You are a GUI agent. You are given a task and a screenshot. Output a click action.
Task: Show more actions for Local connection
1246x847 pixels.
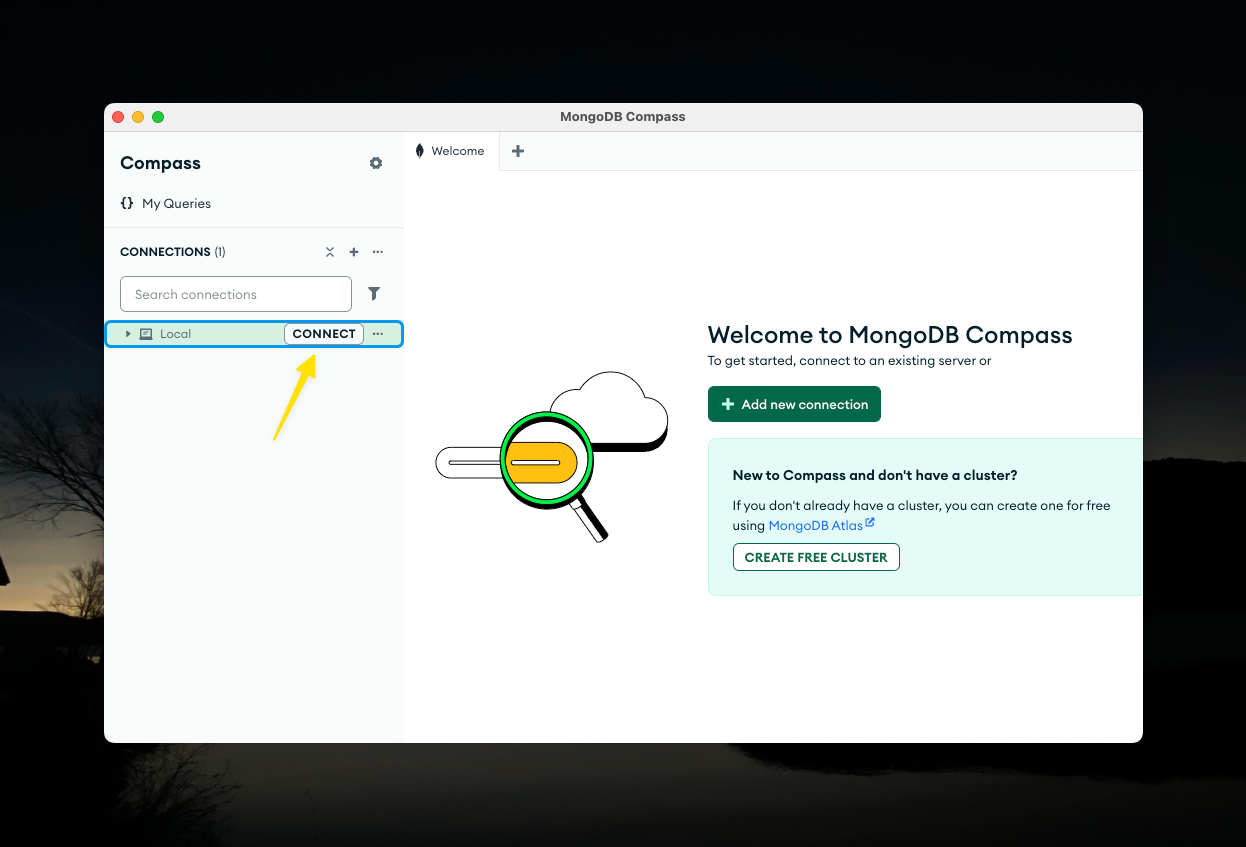[378, 334]
